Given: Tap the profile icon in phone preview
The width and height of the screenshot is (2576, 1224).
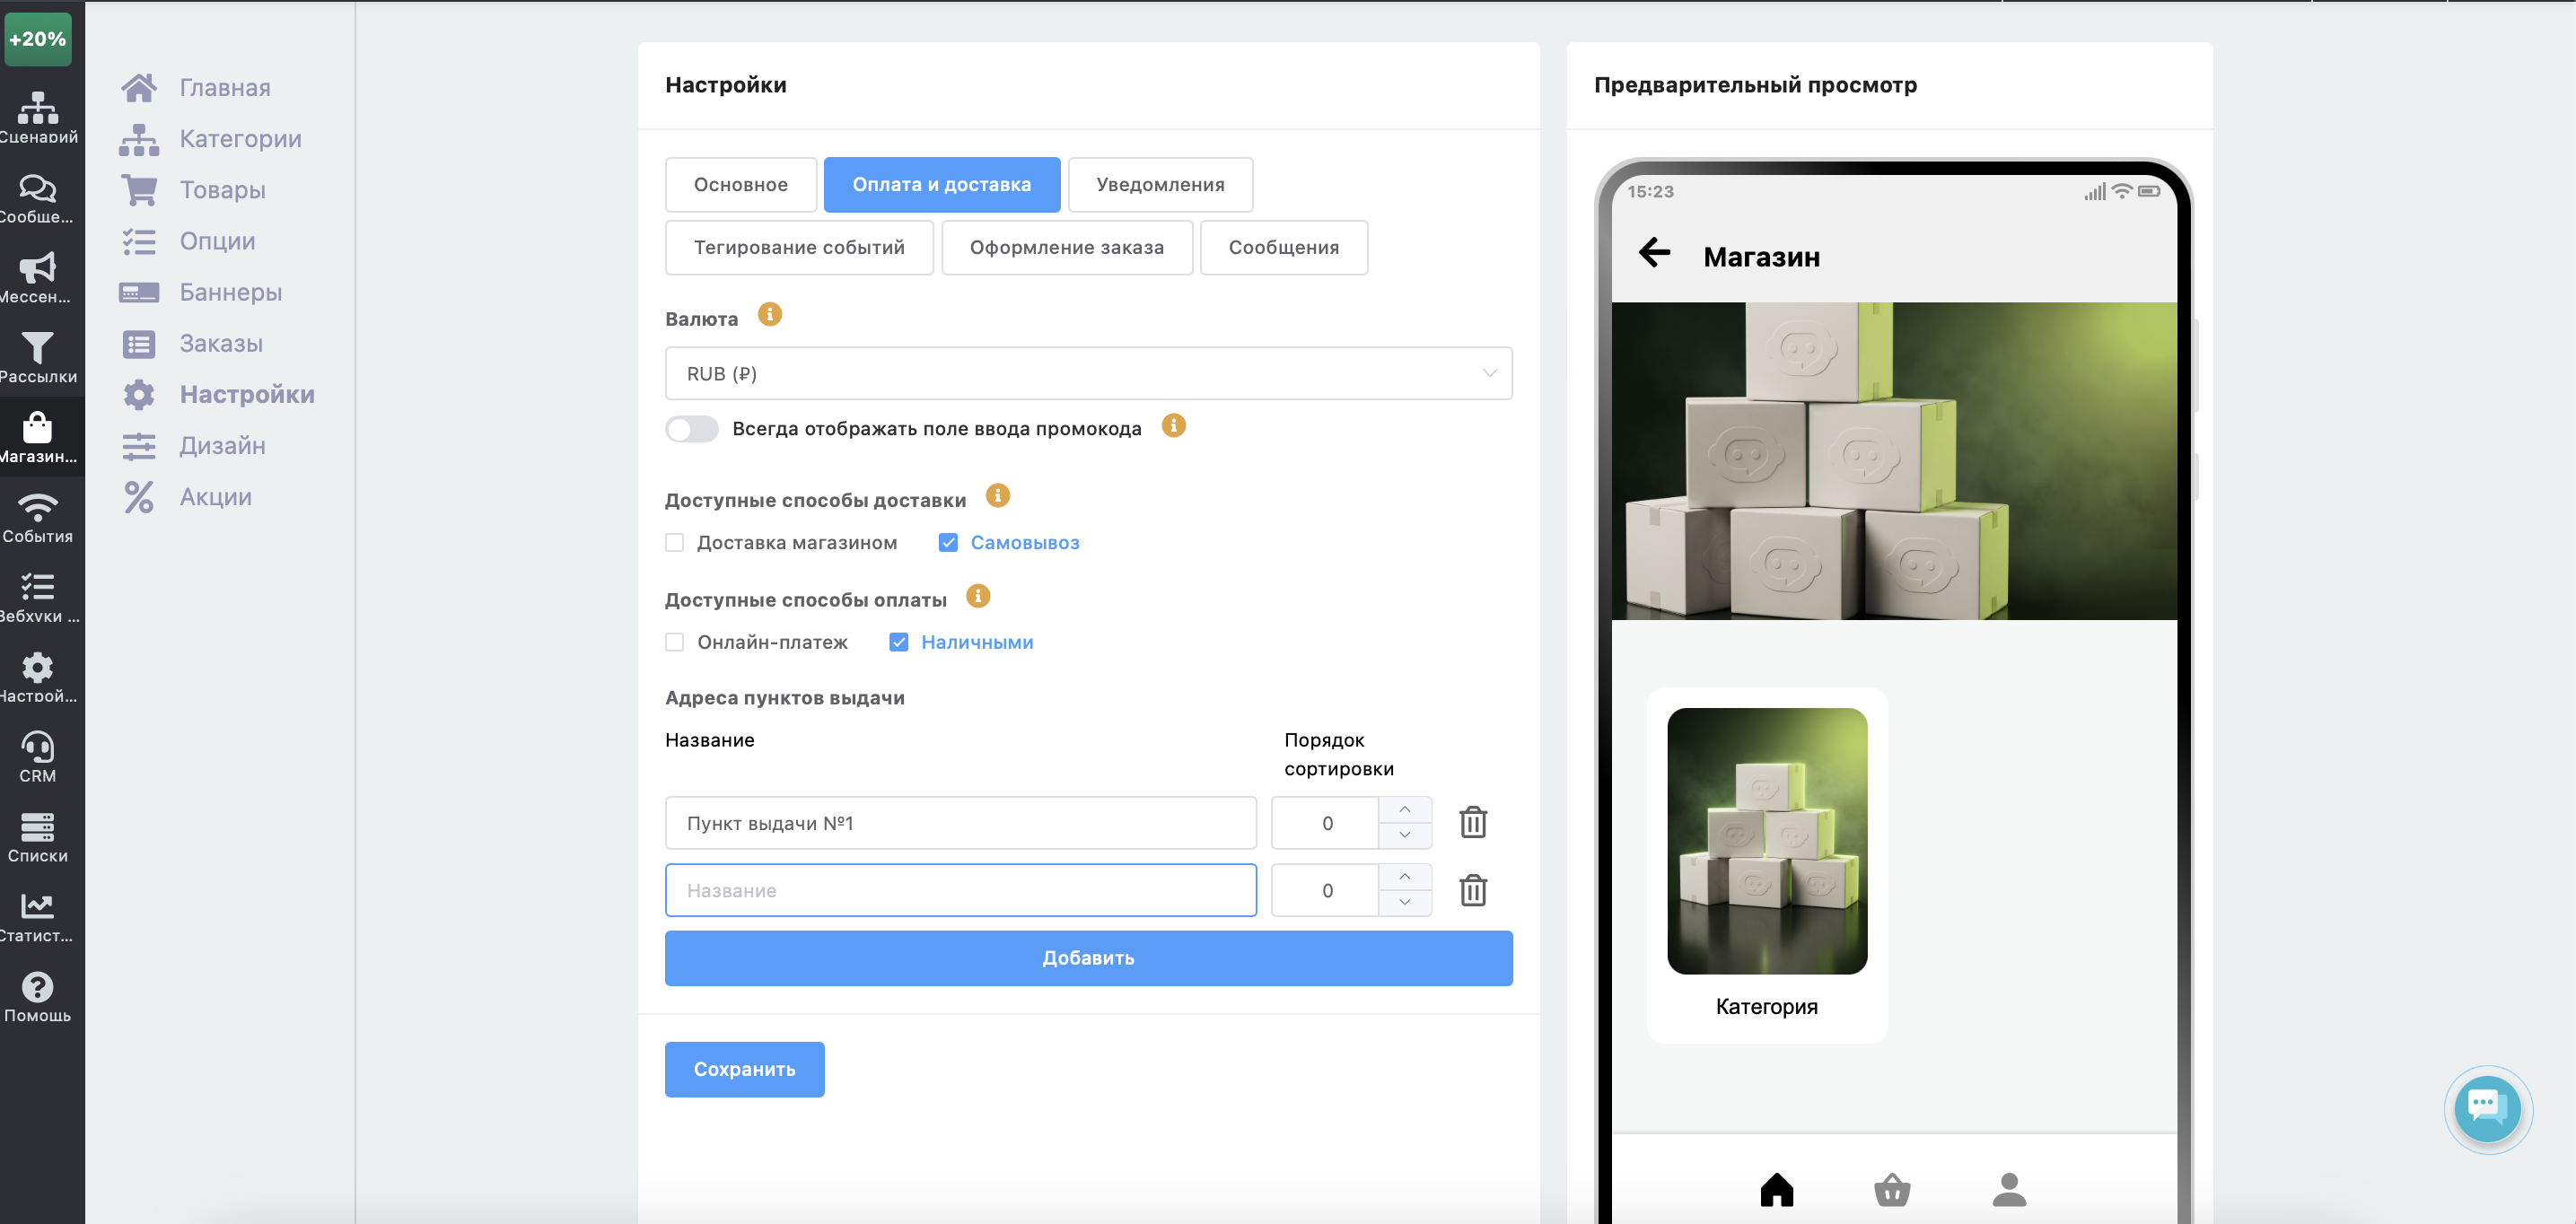Looking at the screenshot, I should [2009, 1189].
